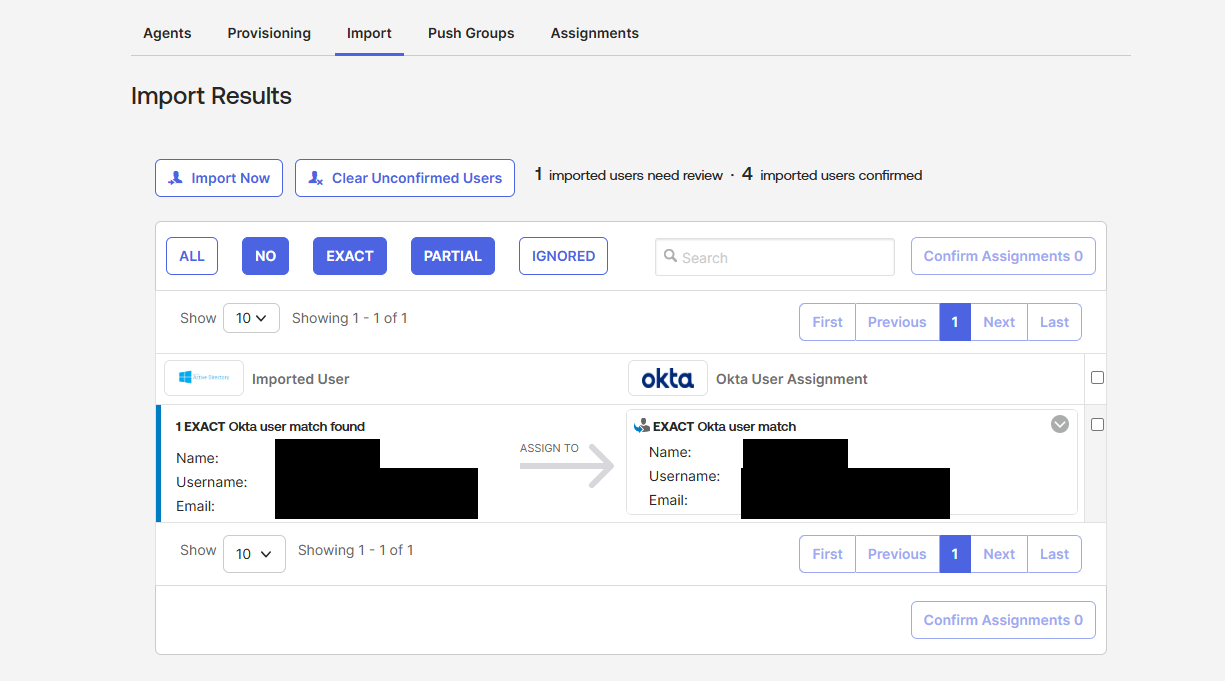The width and height of the screenshot is (1225, 681).
Task: Click 'imported users need review' text
Action: (x=636, y=175)
